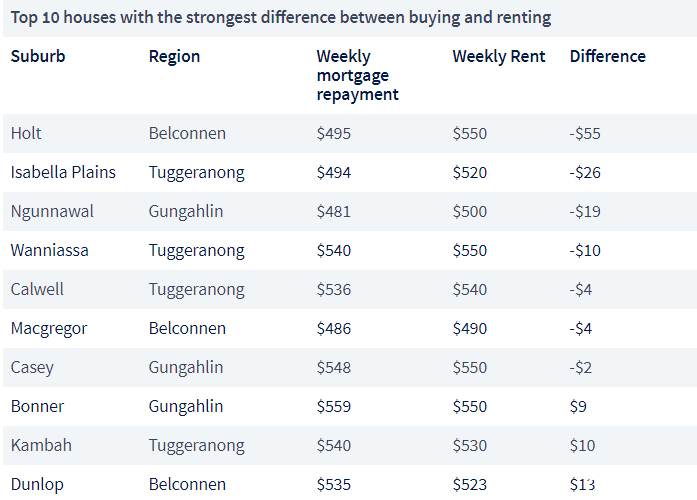Image resolution: width=697 pixels, height=500 pixels.
Task: Click the Suburb column header
Action: (x=38, y=56)
